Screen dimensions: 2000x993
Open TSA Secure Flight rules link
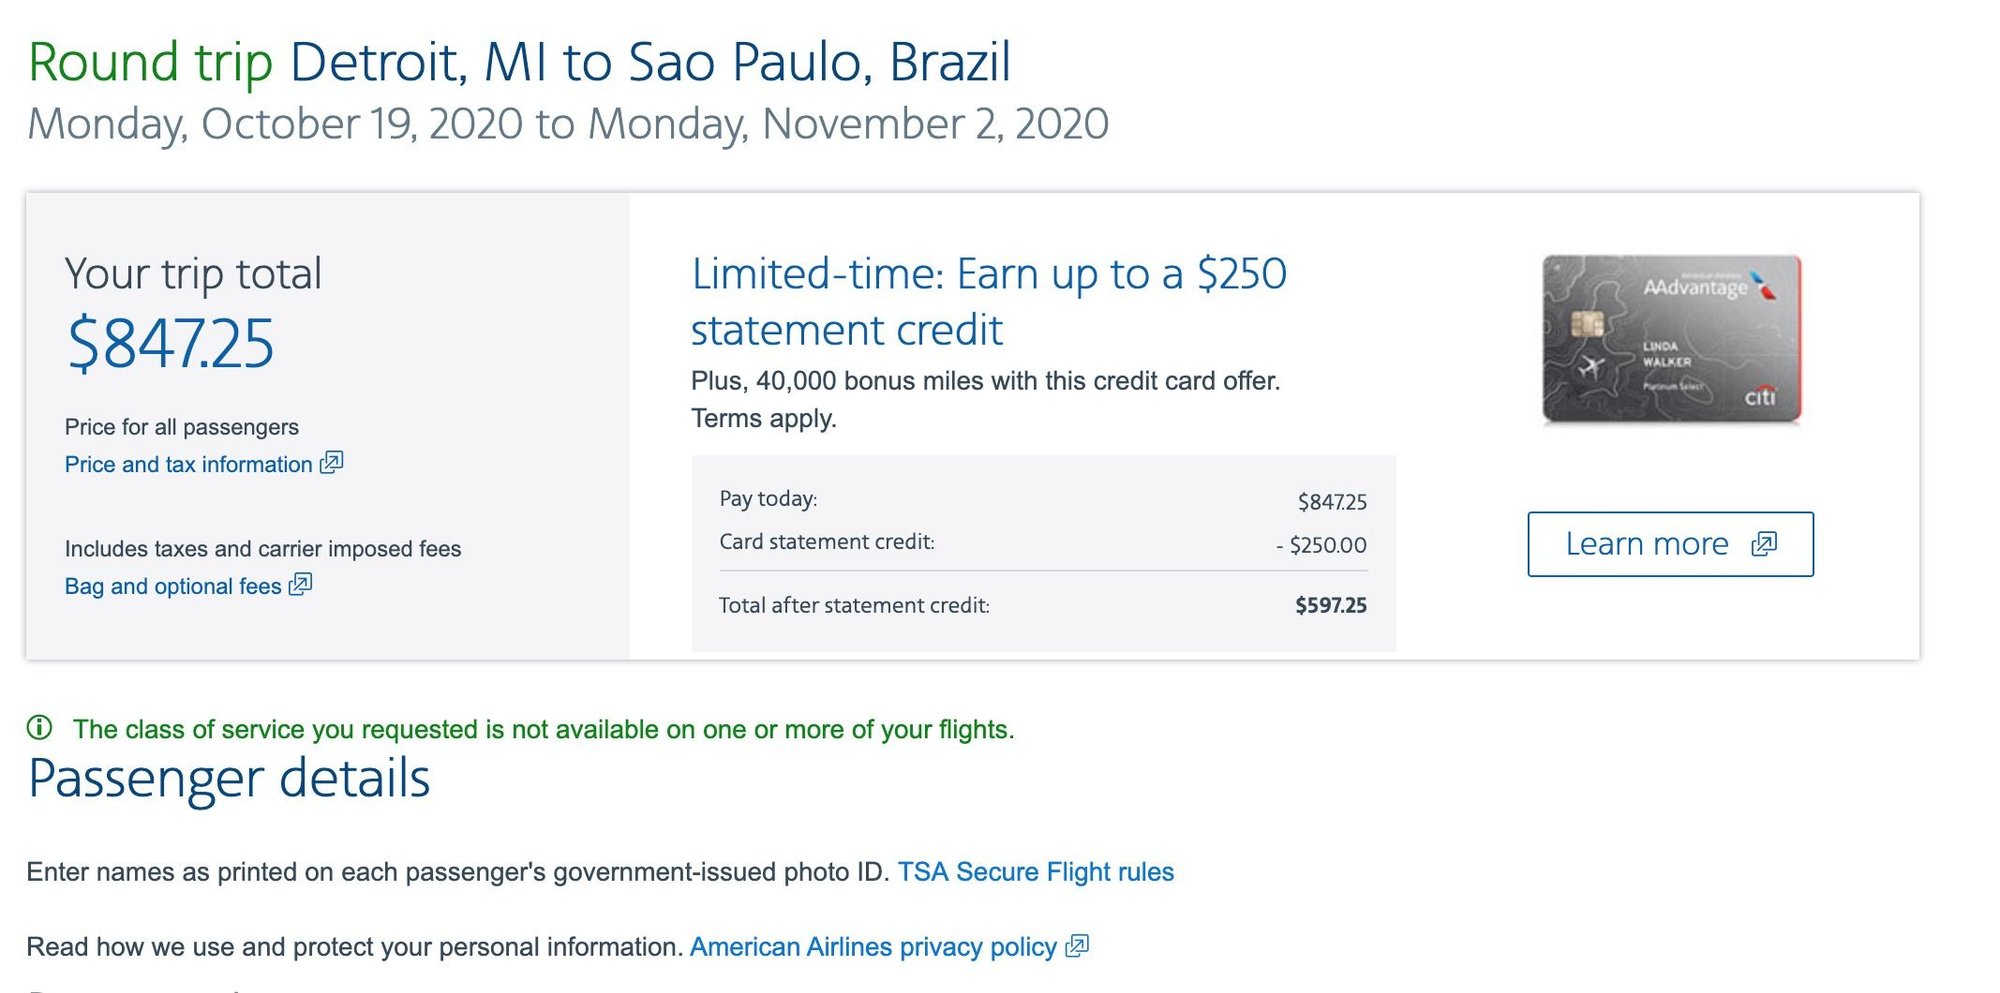coord(1035,872)
